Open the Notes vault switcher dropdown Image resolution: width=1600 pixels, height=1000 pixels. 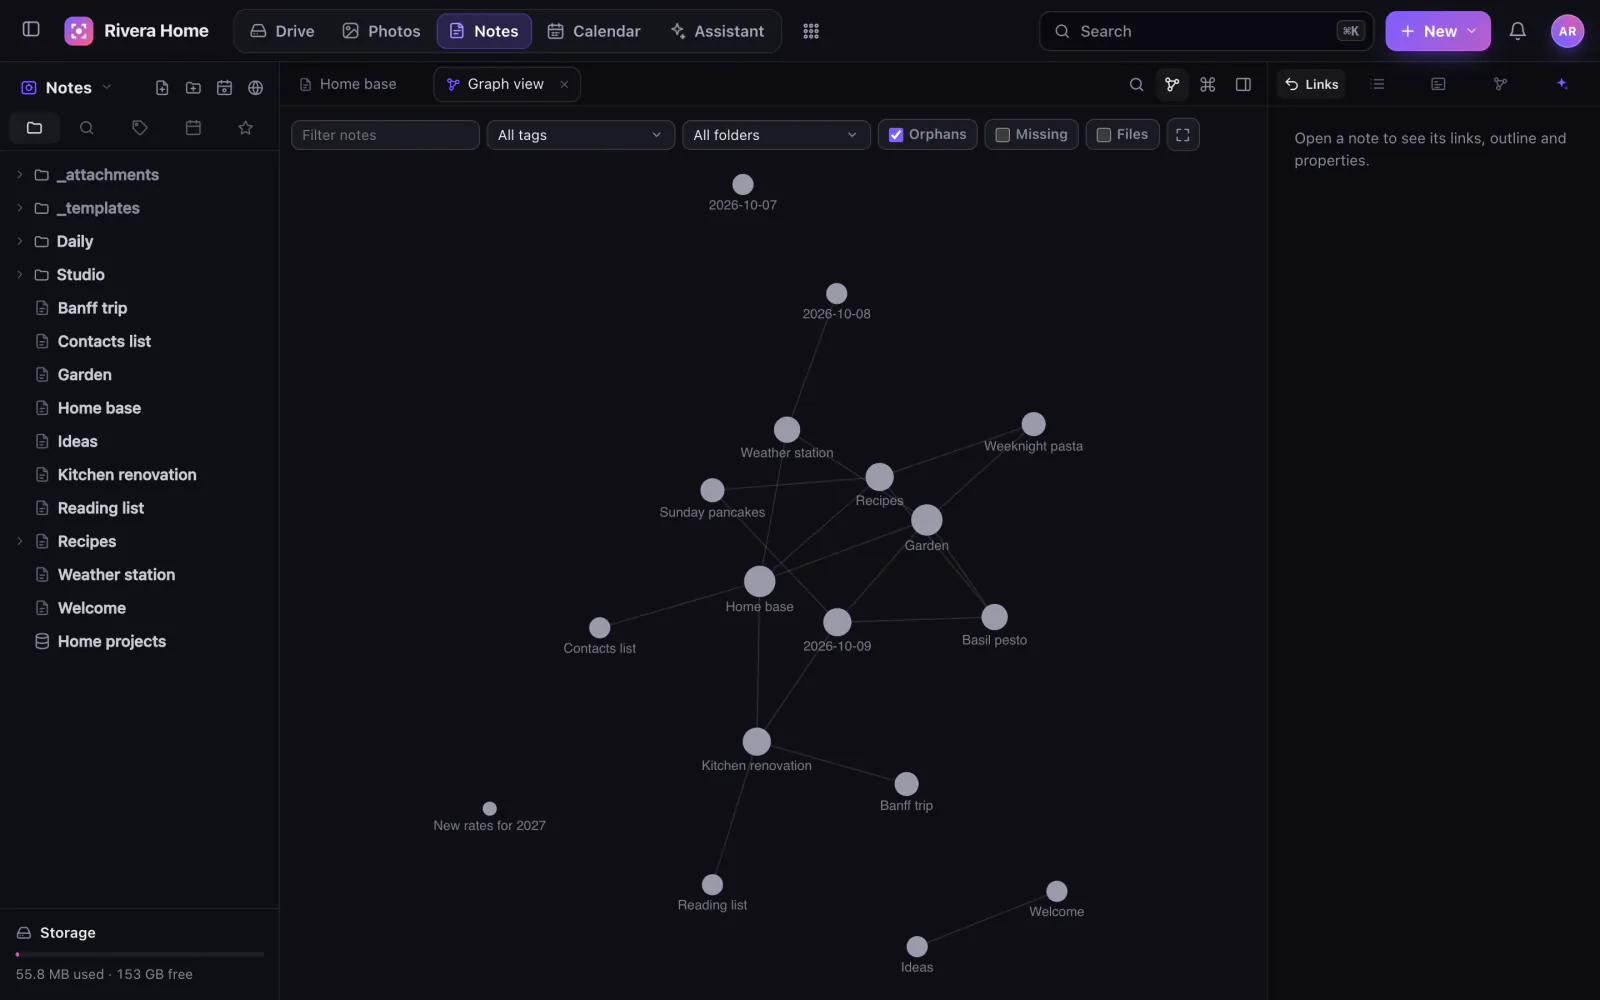66,88
